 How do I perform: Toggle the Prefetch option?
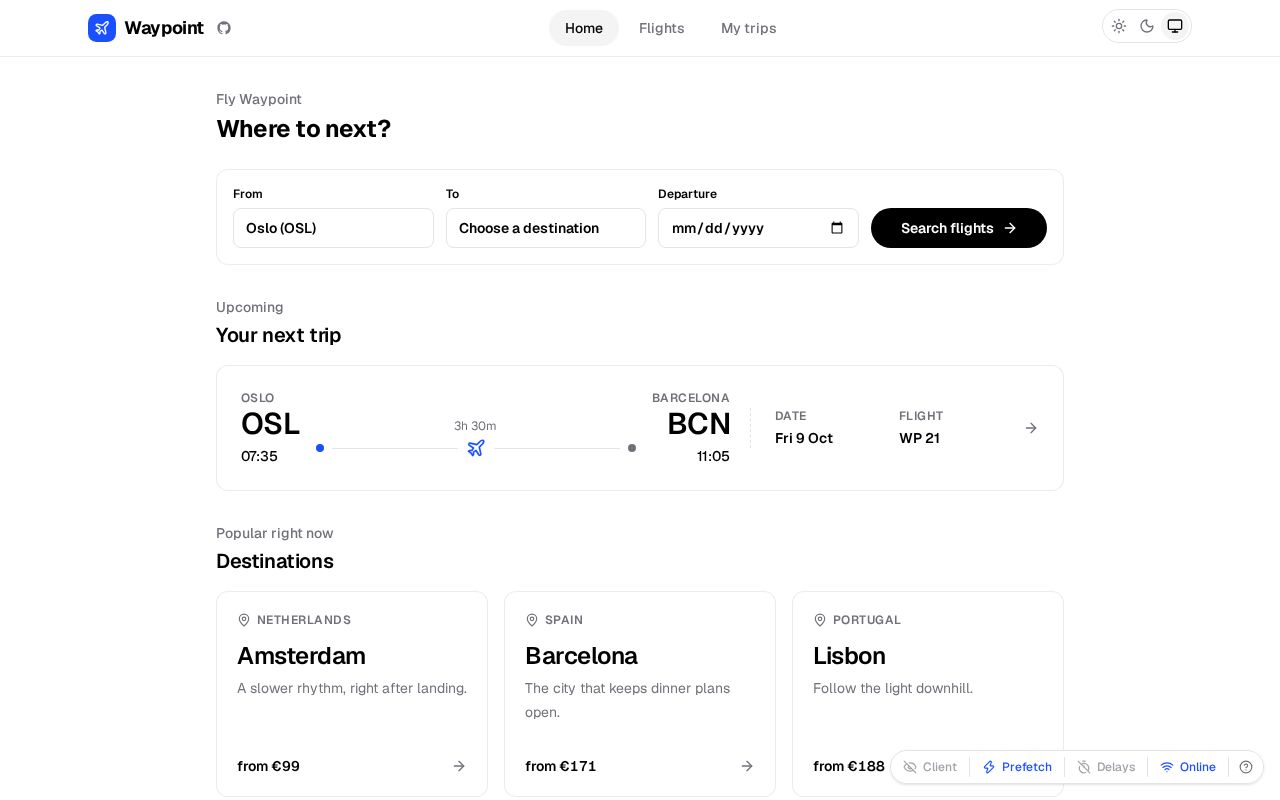pyautogui.click(x=1017, y=767)
